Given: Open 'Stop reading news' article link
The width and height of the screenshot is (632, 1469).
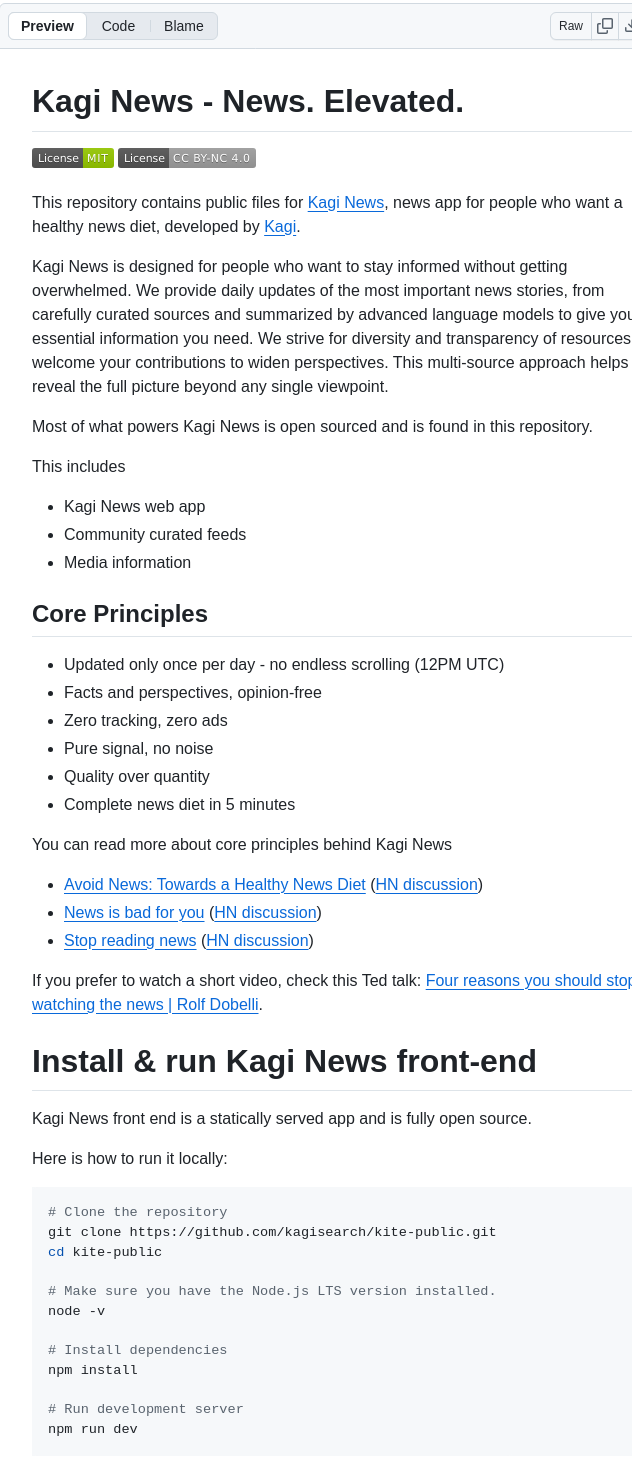Looking at the screenshot, I should (130, 940).
